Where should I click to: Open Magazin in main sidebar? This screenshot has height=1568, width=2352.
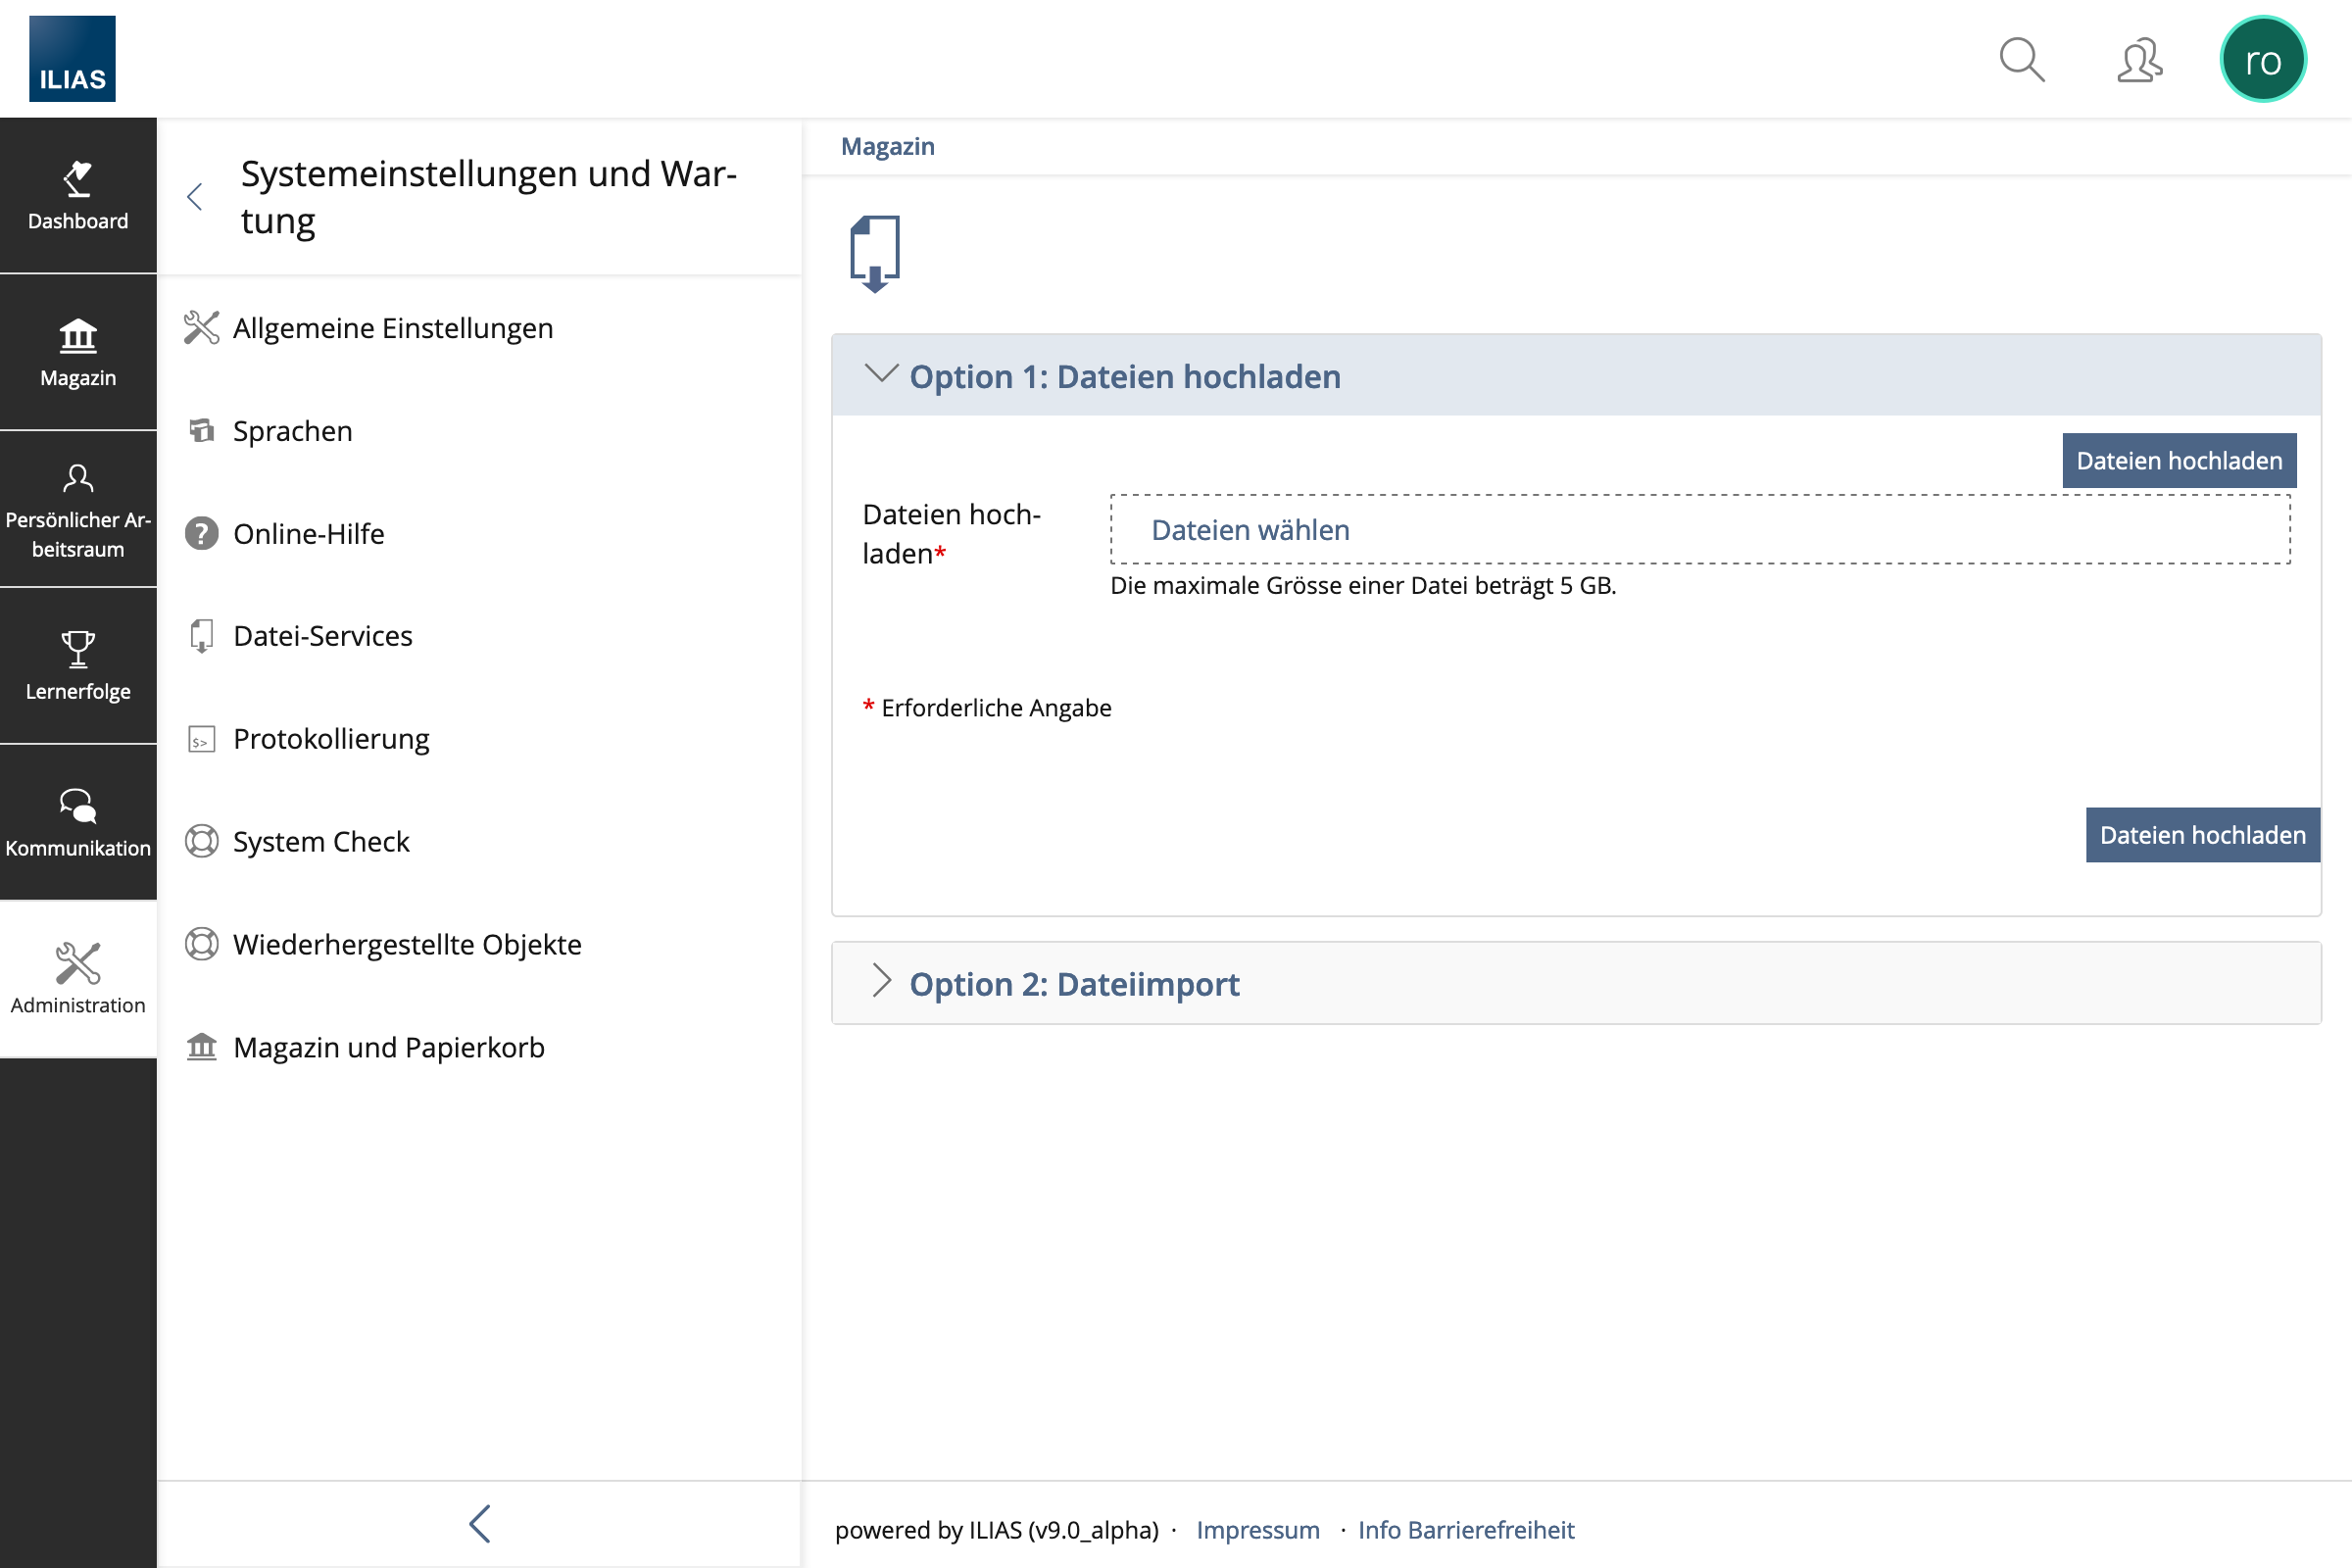(x=78, y=353)
